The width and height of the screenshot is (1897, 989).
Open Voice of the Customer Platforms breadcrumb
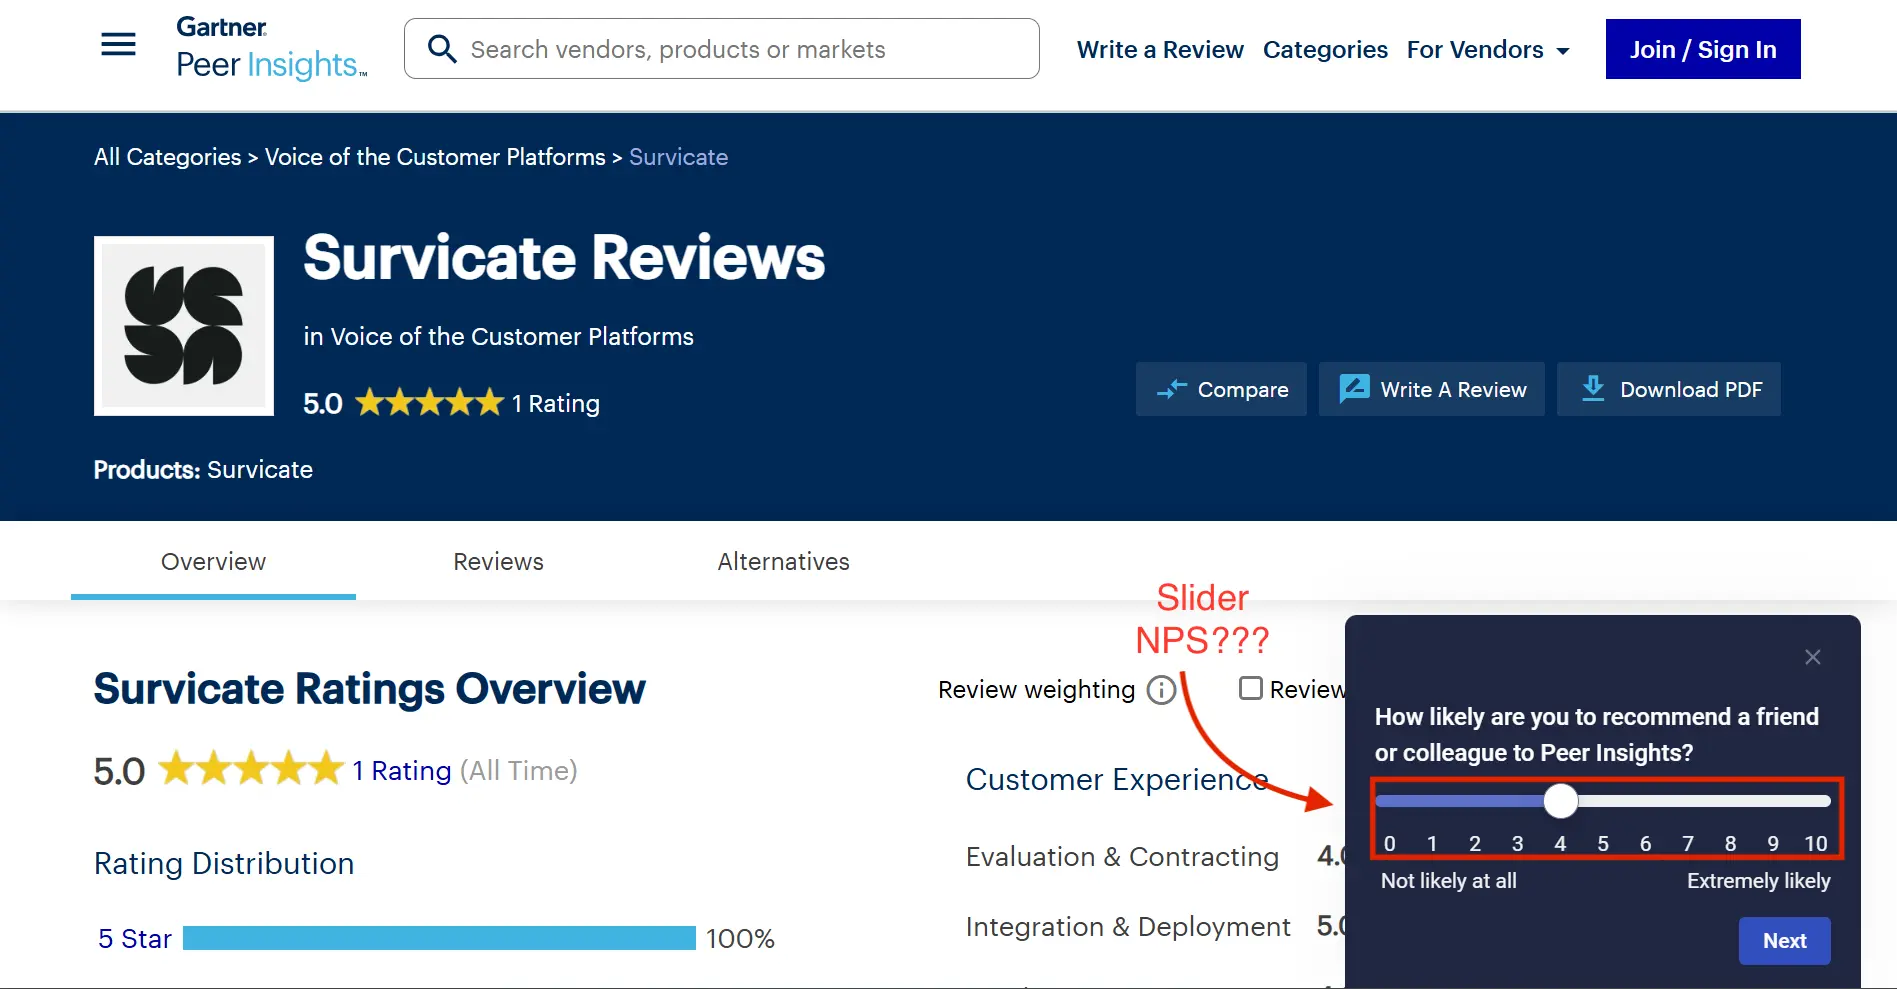pyautogui.click(x=435, y=157)
